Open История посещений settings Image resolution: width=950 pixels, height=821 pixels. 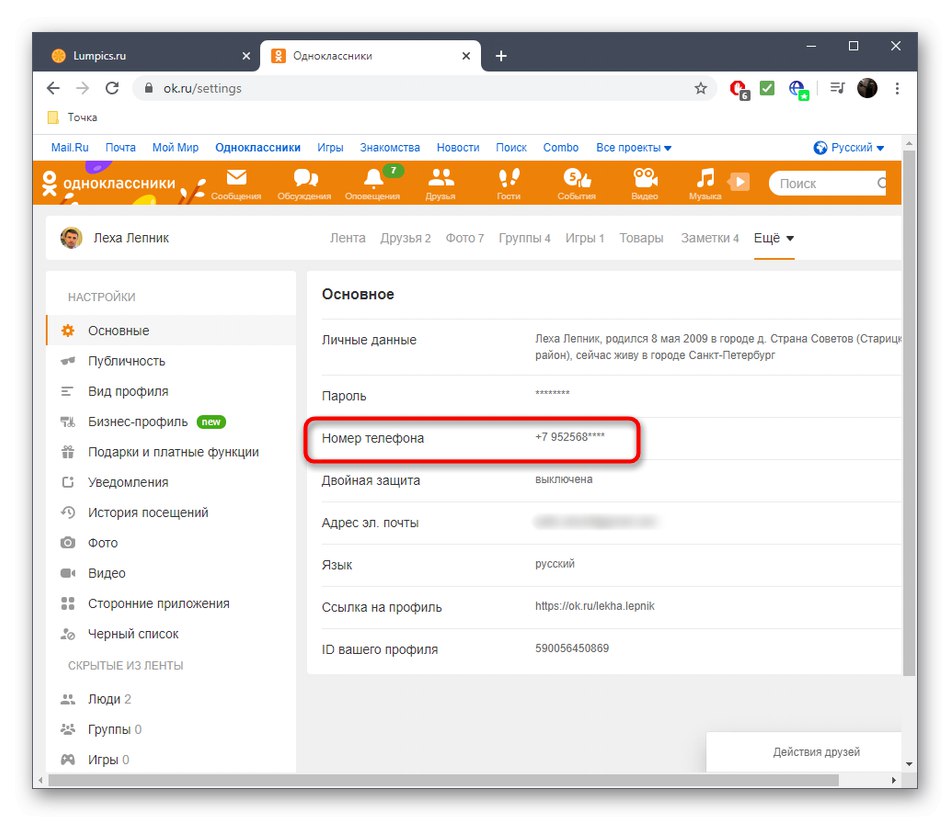tap(171, 512)
